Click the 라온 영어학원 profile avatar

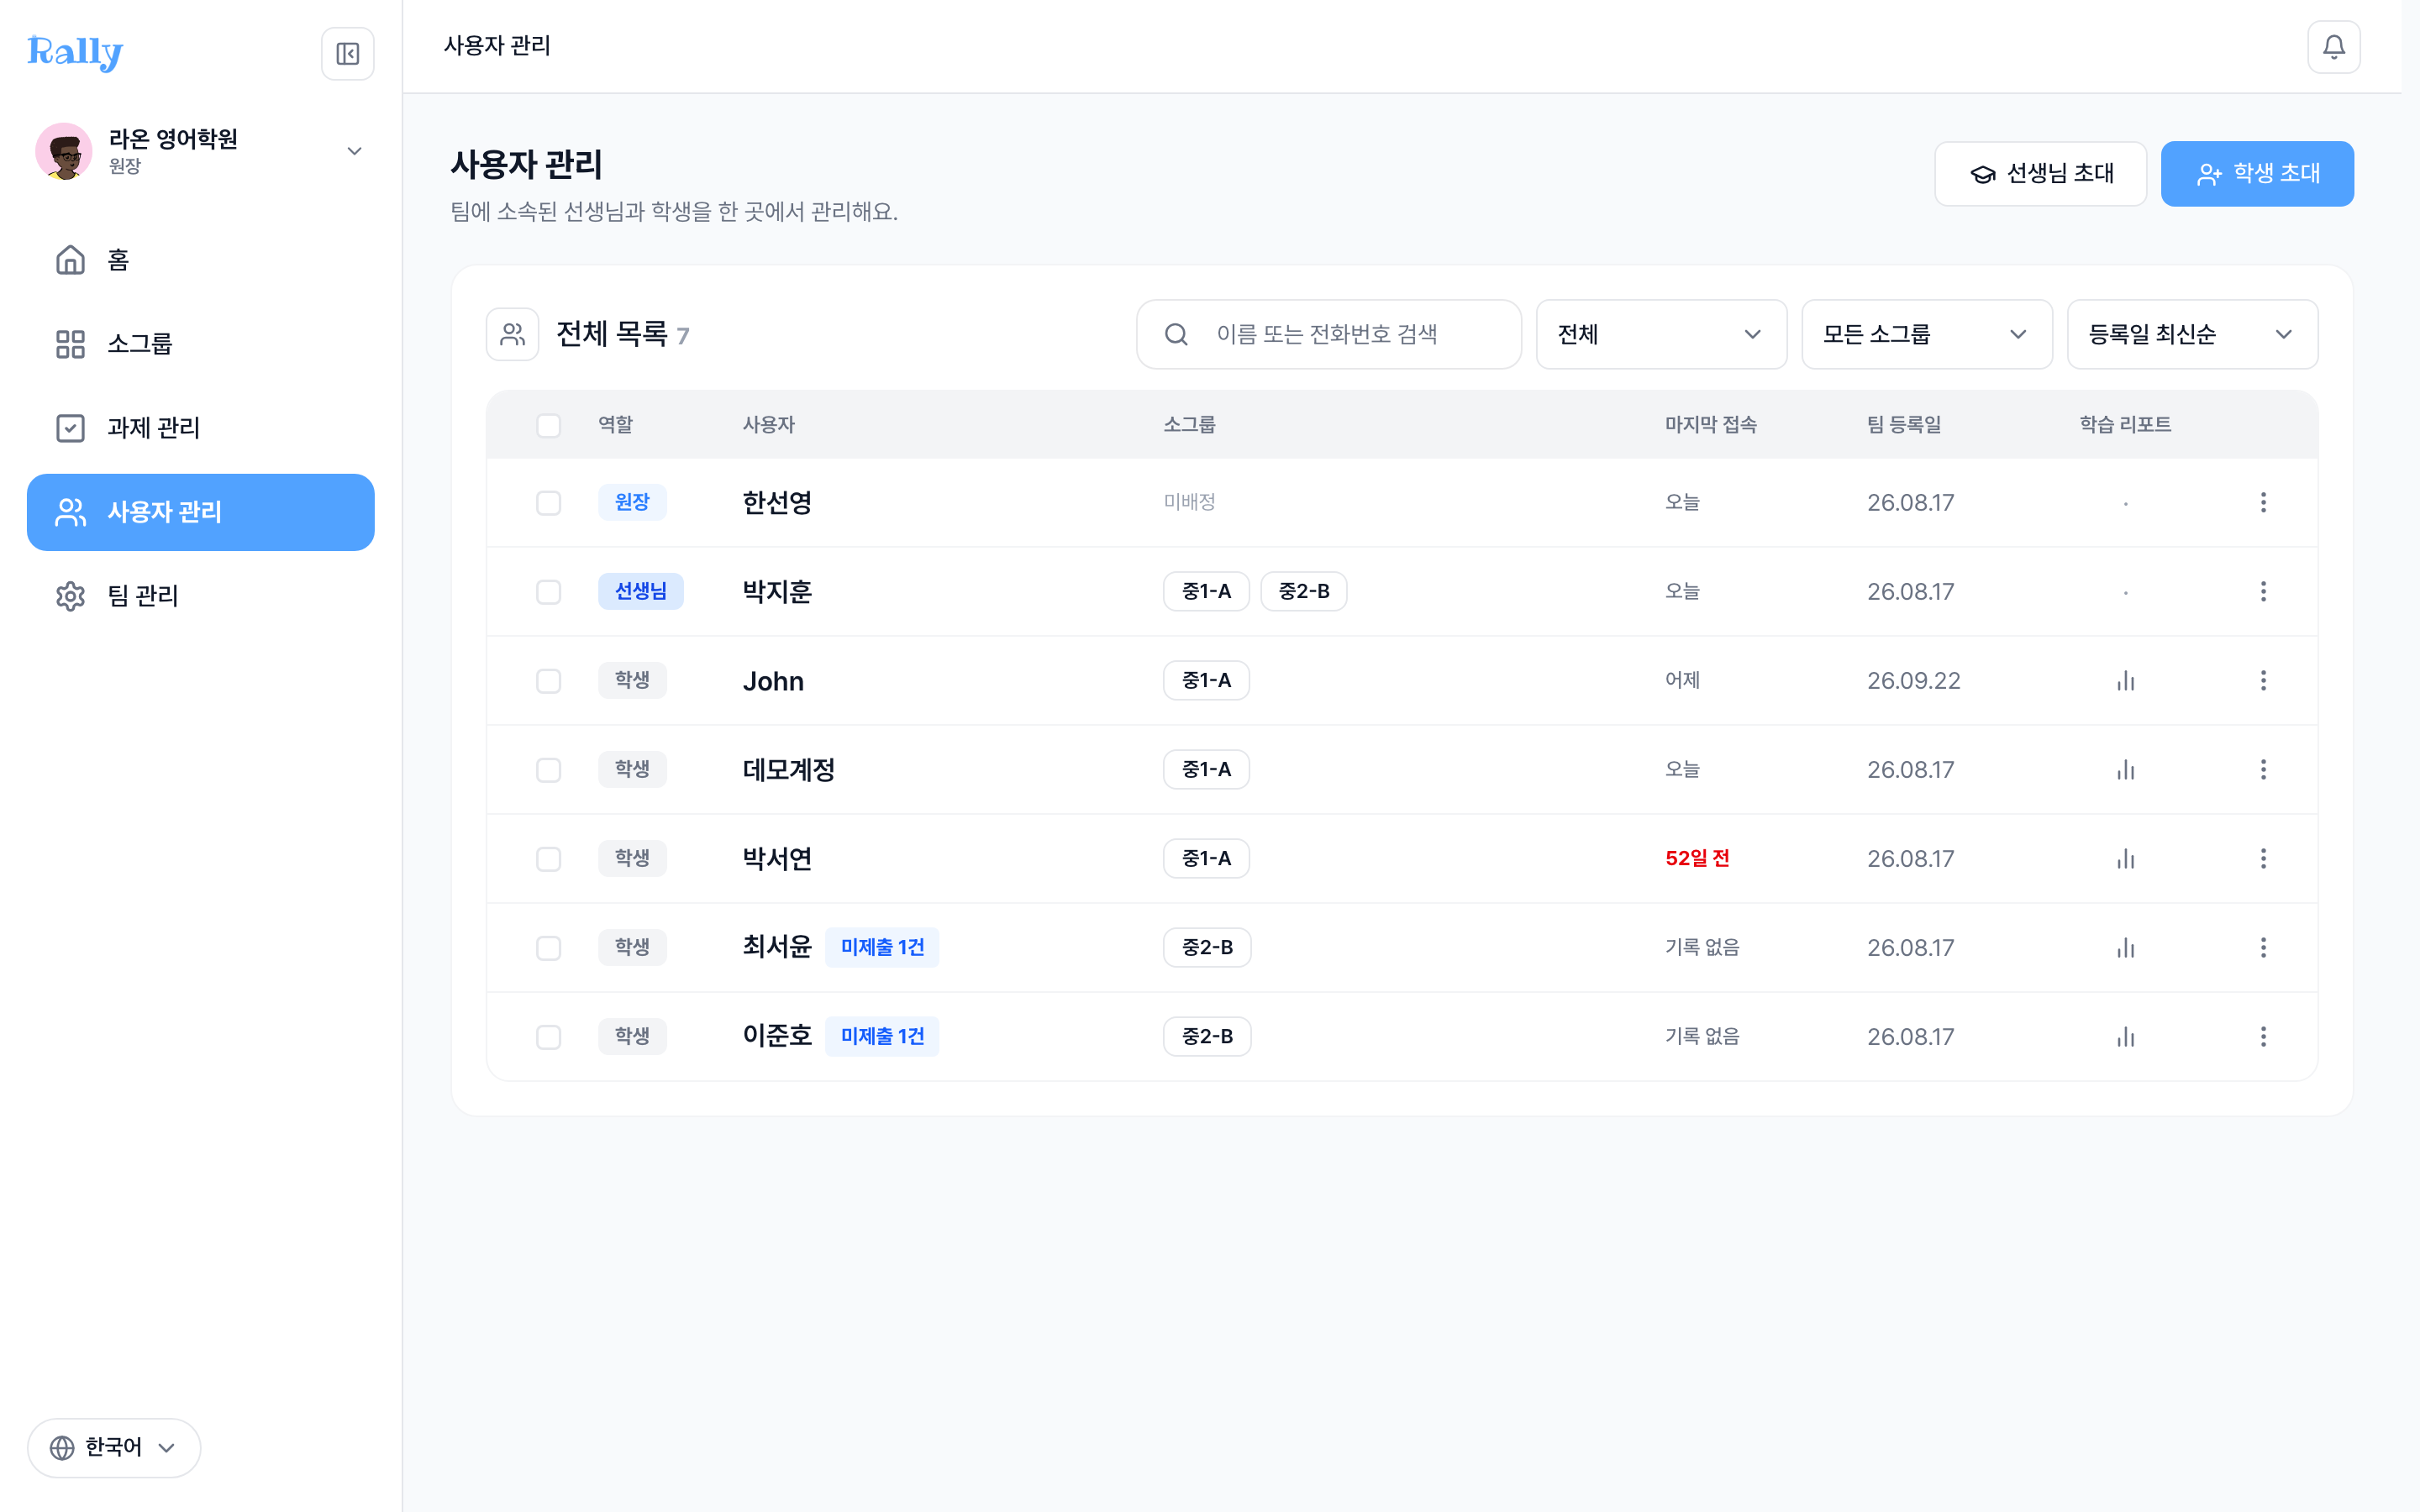point(64,151)
